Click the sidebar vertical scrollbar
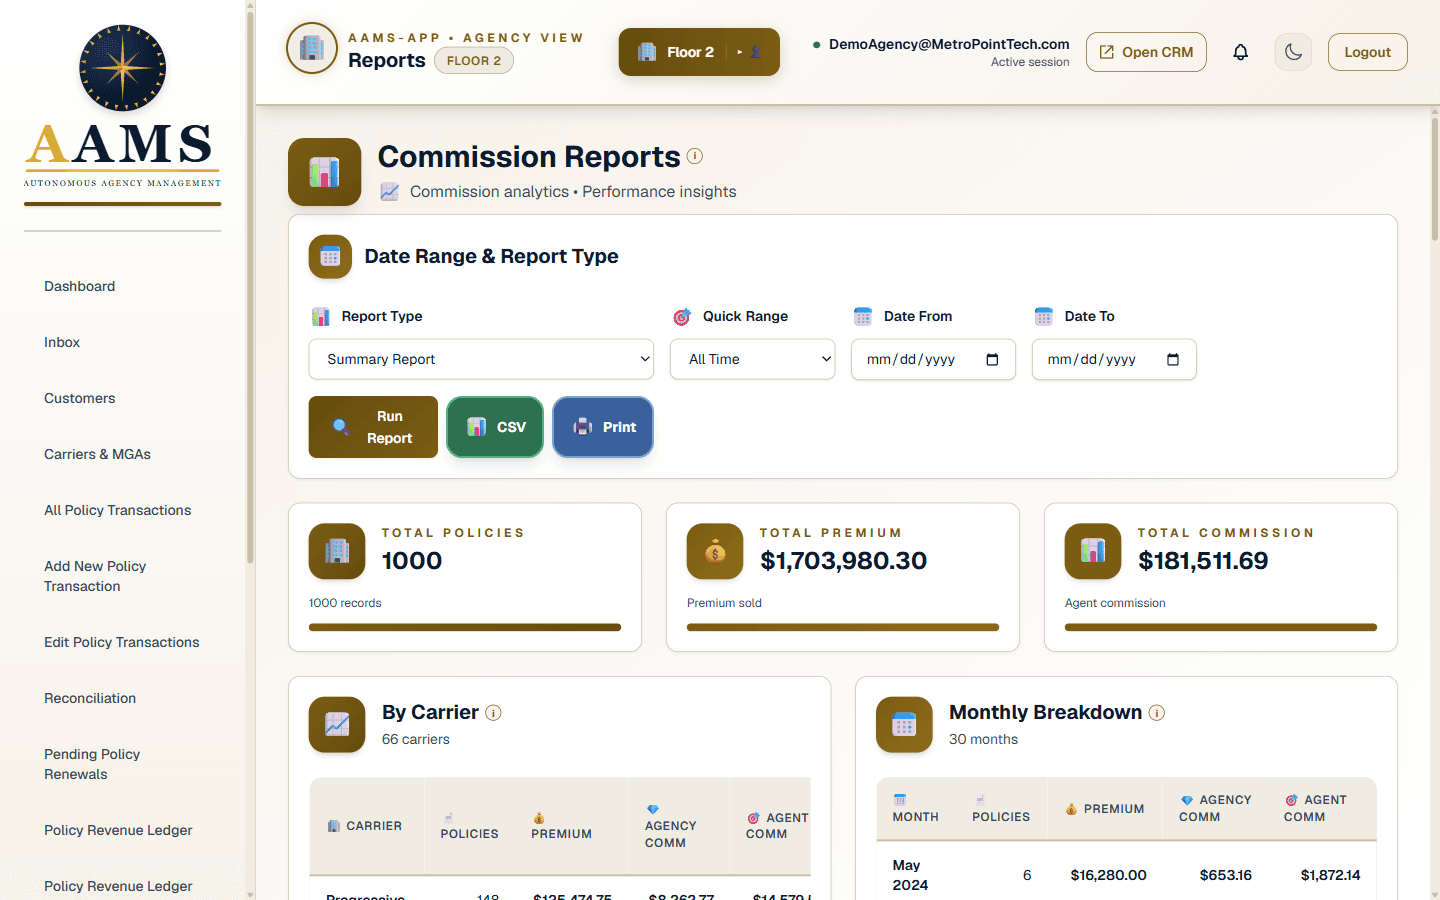Screen dimensions: 1440x900 pyautogui.click(x=250, y=290)
